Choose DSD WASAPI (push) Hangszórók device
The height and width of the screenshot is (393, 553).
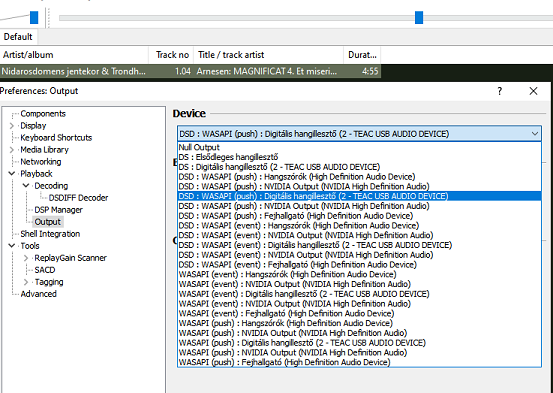[x=359, y=176]
